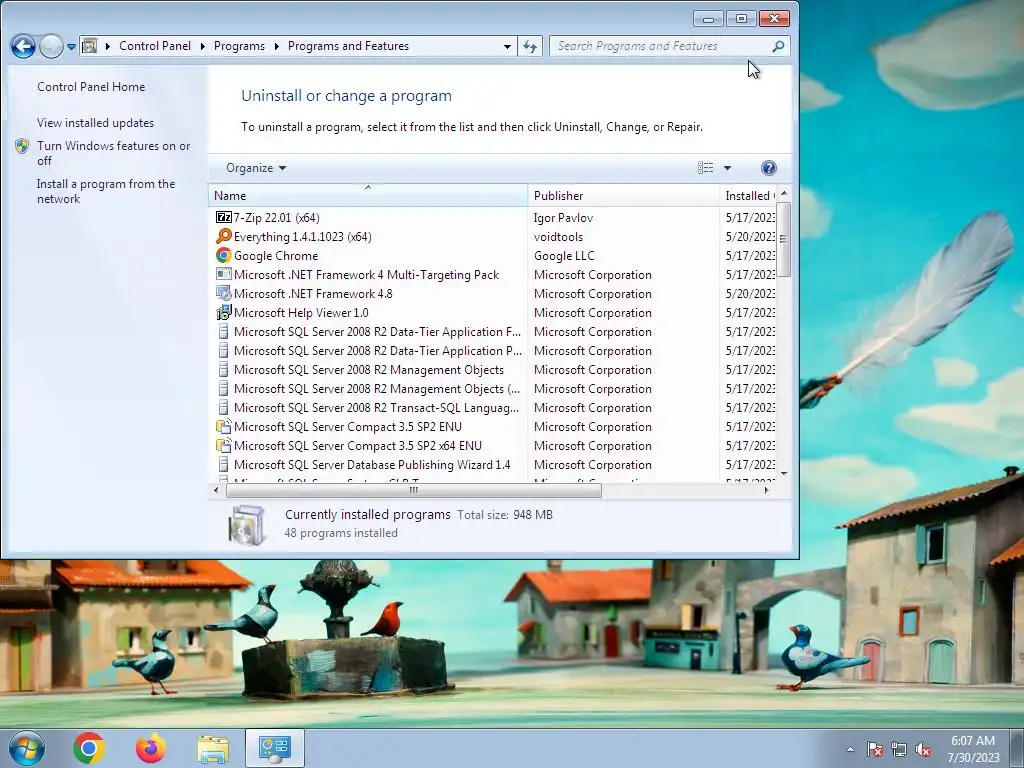Open Control Panel Home link

click(91, 87)
